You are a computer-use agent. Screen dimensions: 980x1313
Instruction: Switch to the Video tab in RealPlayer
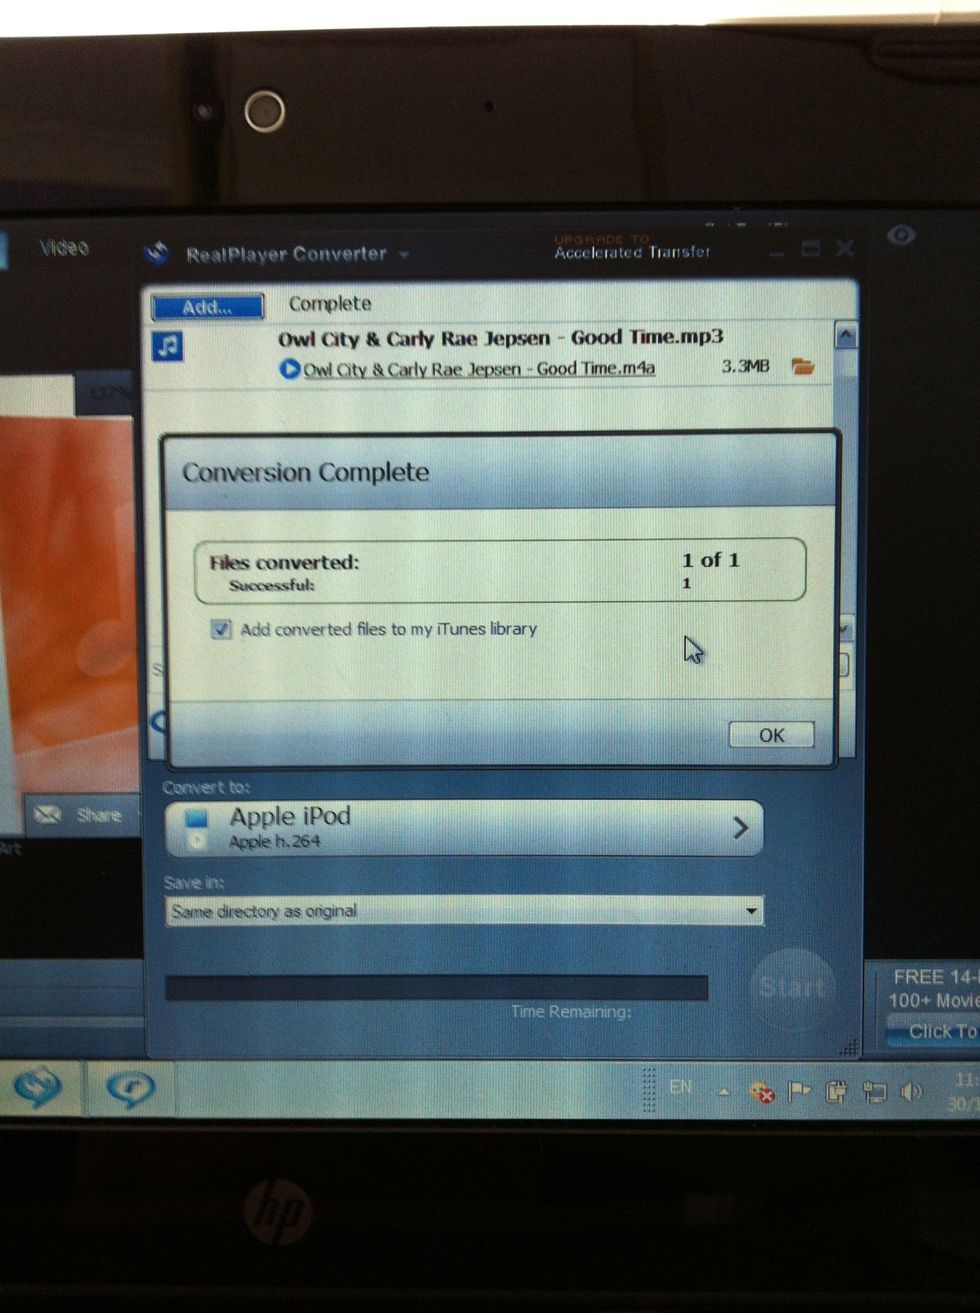pyautogui.click(x=64, y=247)
